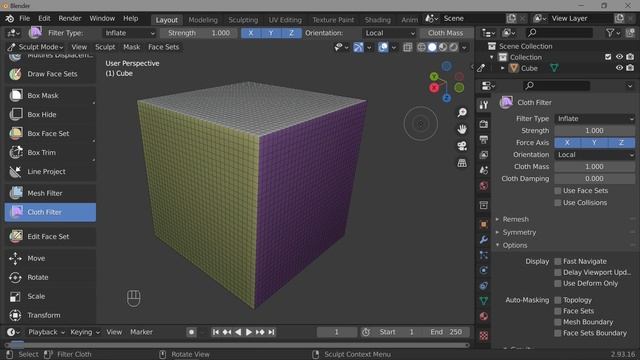Enable X-ray toggle icon in header

pos(407,47)
